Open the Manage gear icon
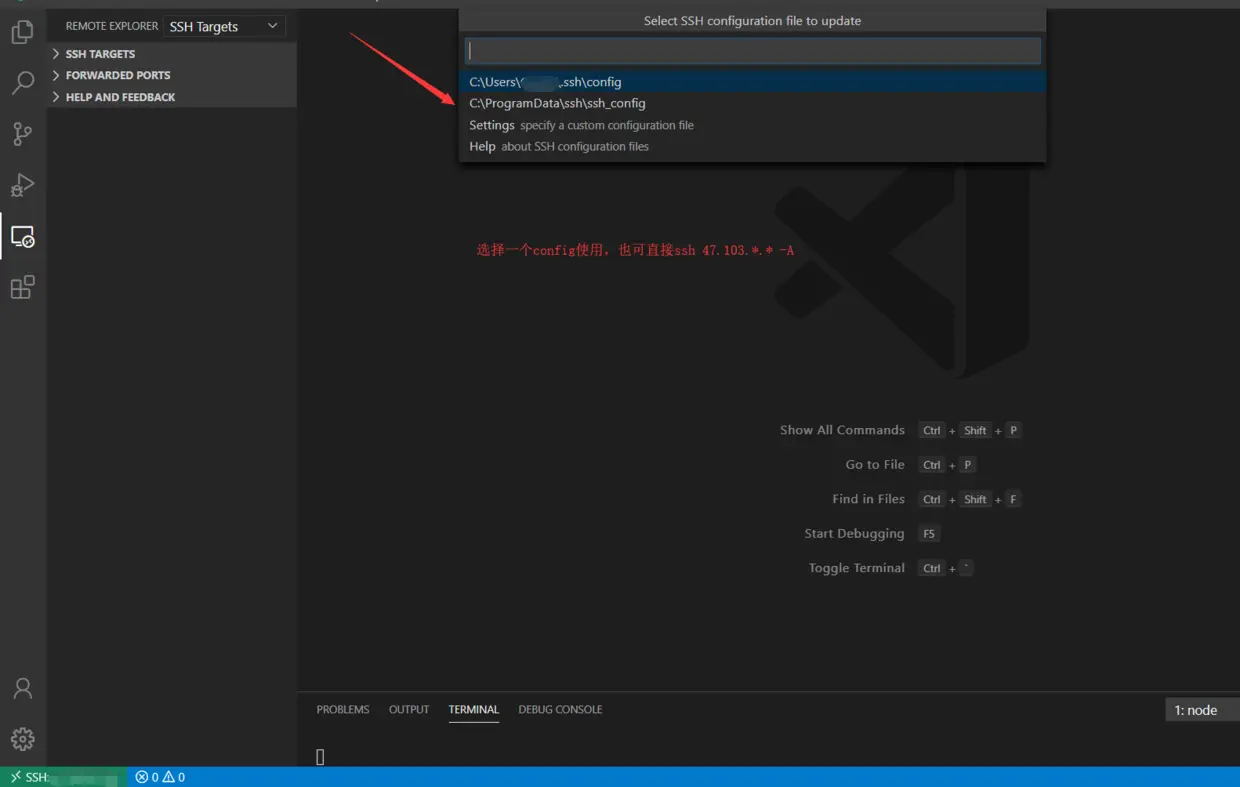The height and width of the screenshot is (787, 1240). click(x=22, y=739)
